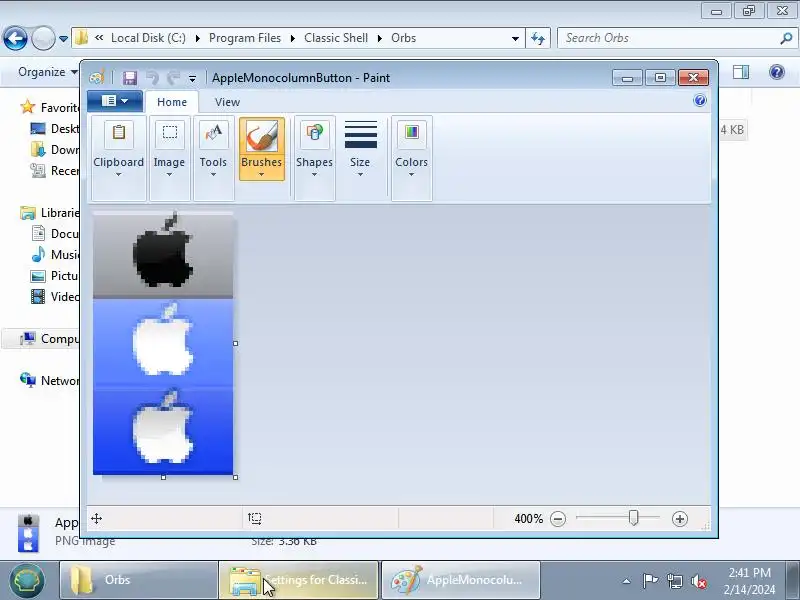Viewport: 800px width, 600px height.
Task: Select the Home ribbon tab
Action: point(172,102)
